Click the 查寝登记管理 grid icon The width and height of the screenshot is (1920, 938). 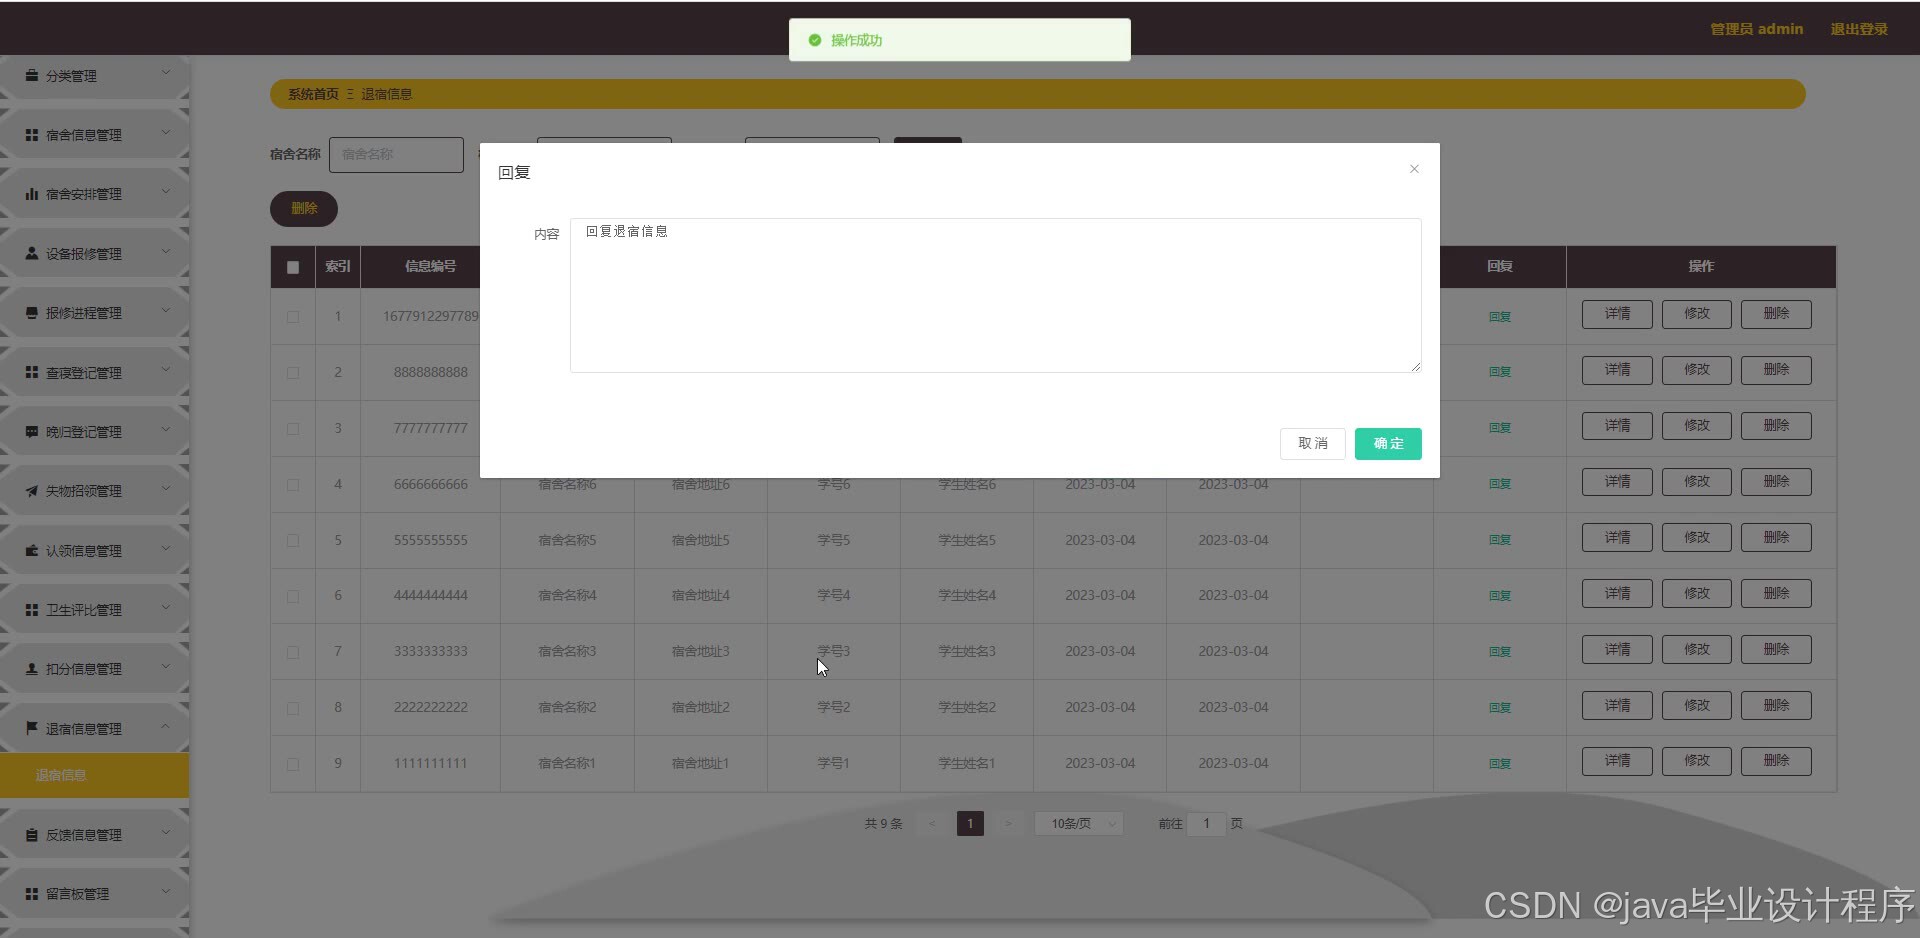(x=32, y=372)
